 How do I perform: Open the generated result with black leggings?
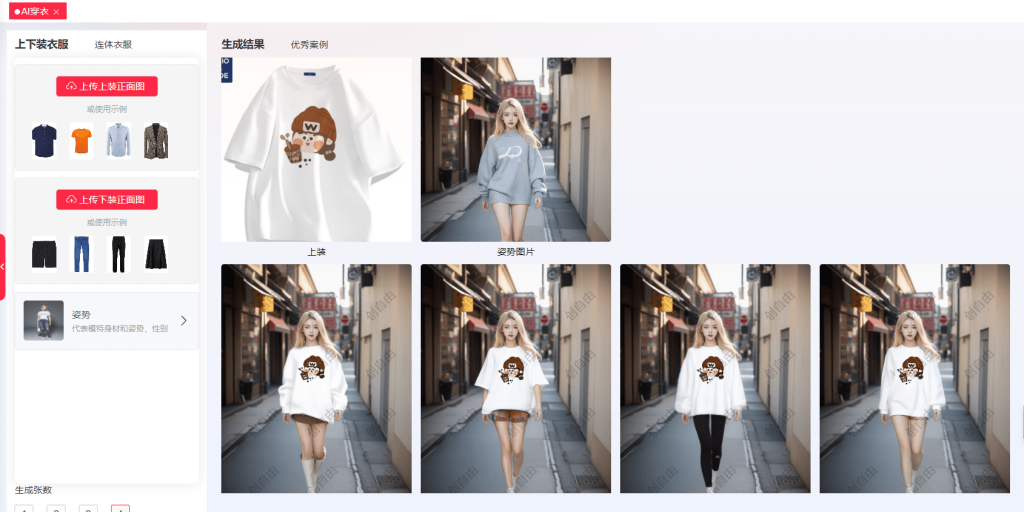[x=715, y=378]
